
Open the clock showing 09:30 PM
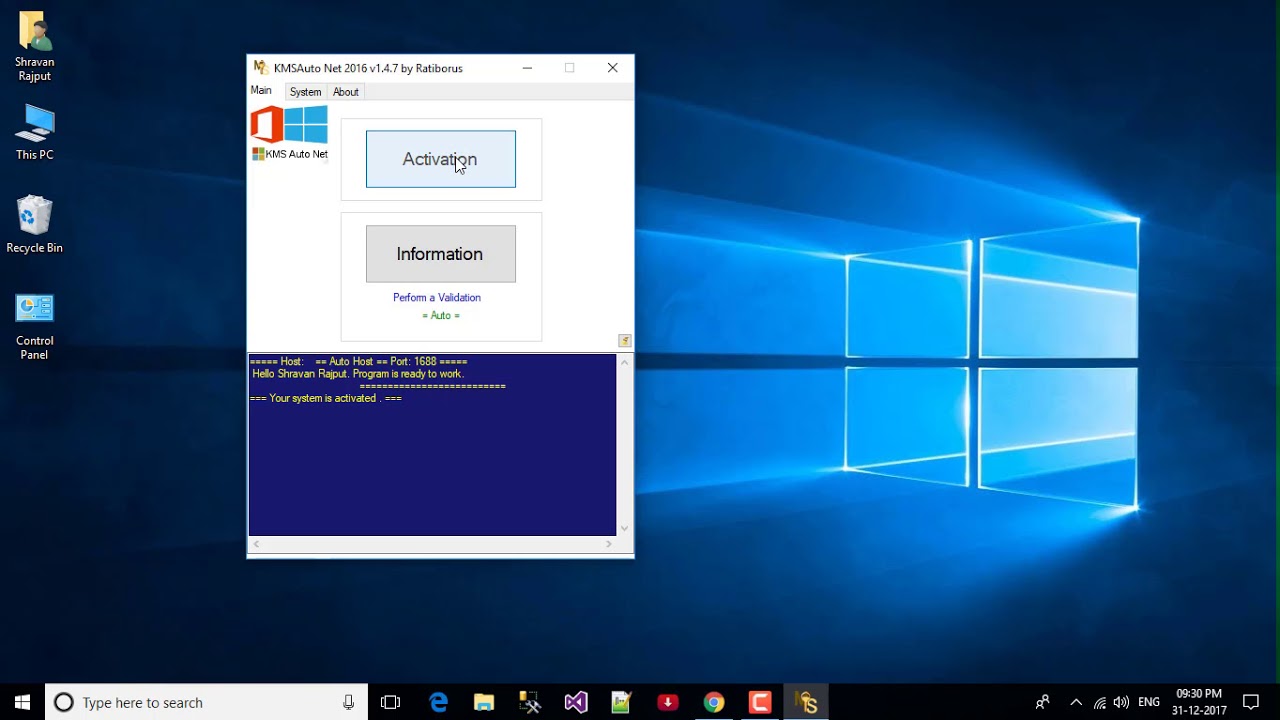click(x=1199, y=702)
